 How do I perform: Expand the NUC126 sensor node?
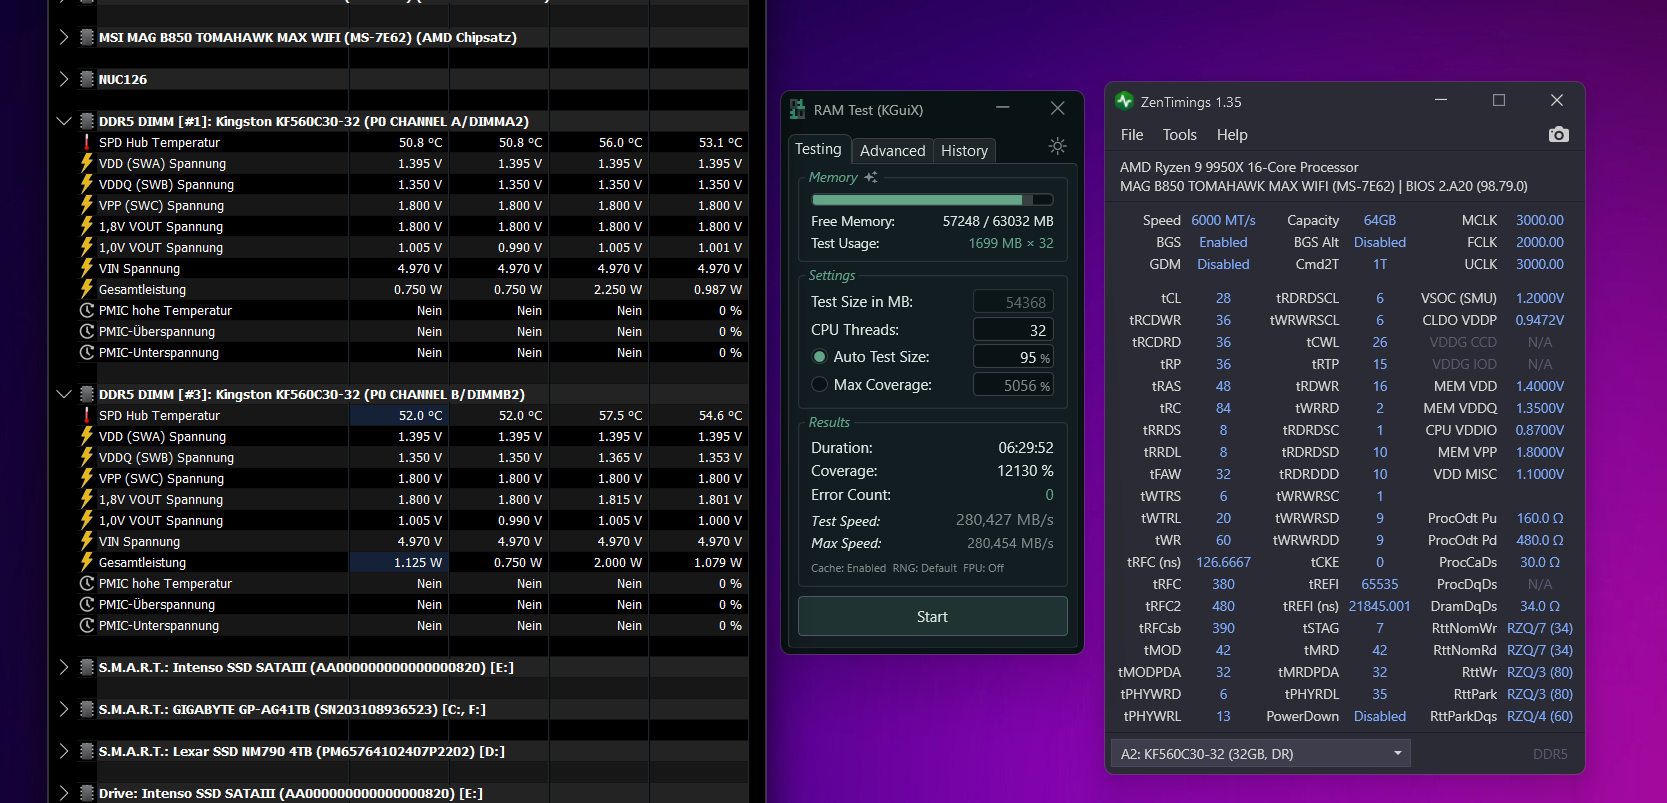point(64,79)
